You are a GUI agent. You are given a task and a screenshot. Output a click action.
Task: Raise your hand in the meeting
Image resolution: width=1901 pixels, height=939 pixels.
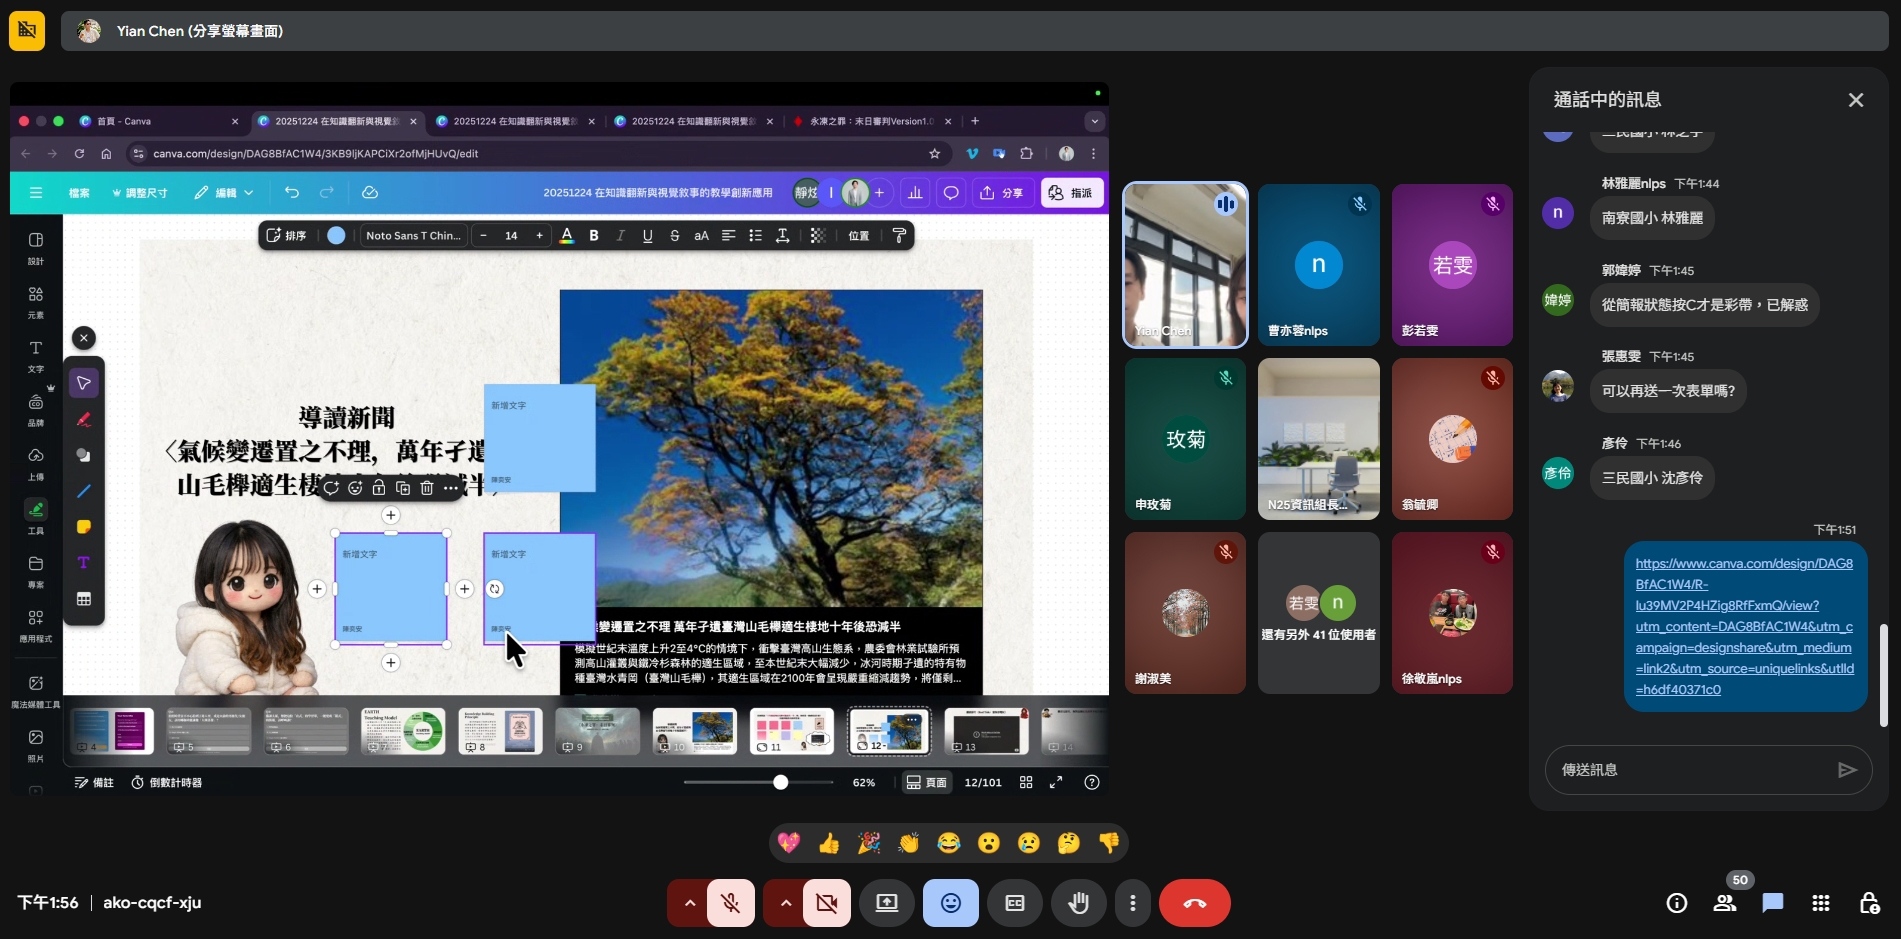(1078, 903)
